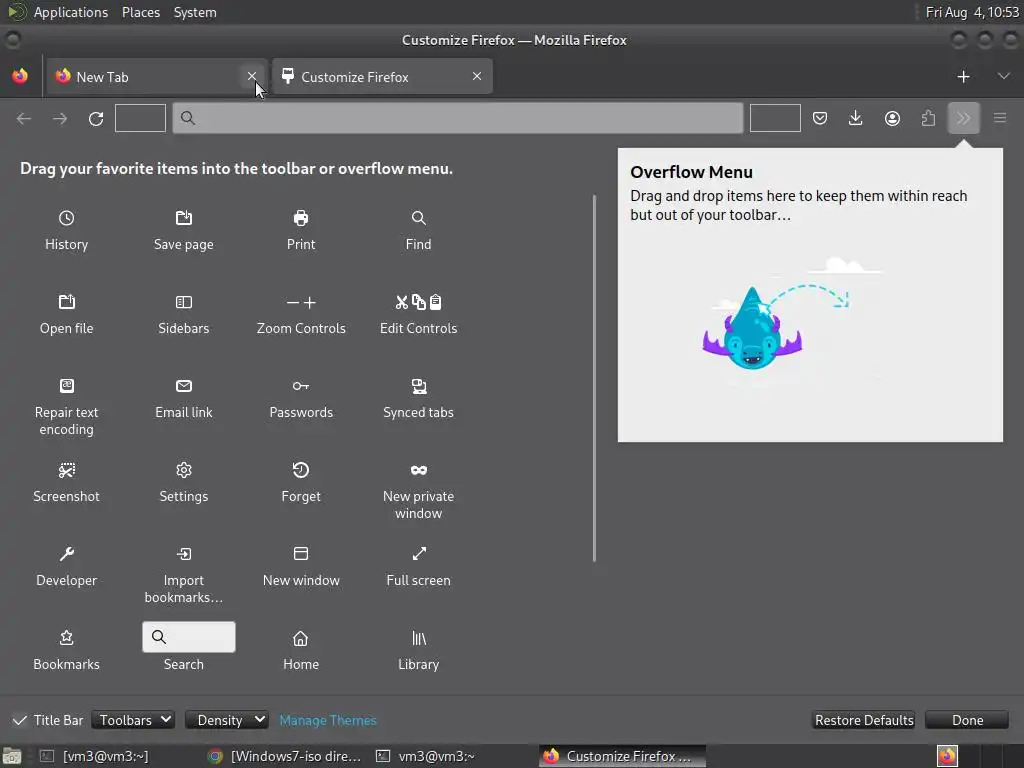Click the Restore Defaults button
The width and height of the screenshot is (1024, 768).
pos(864,720)
